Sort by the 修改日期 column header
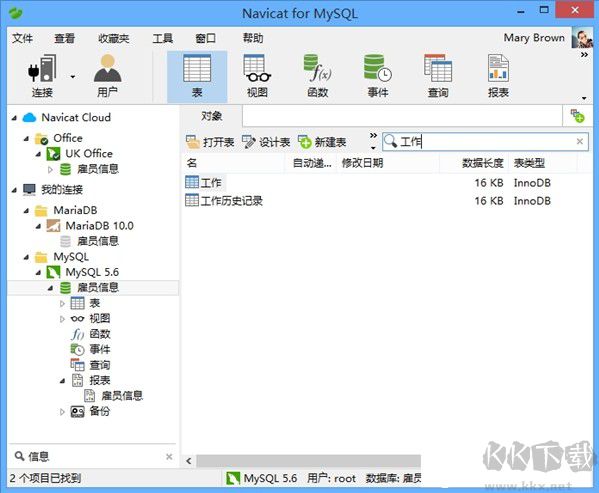This screenshot has height=493, width=599. click(x=388, y=163)
